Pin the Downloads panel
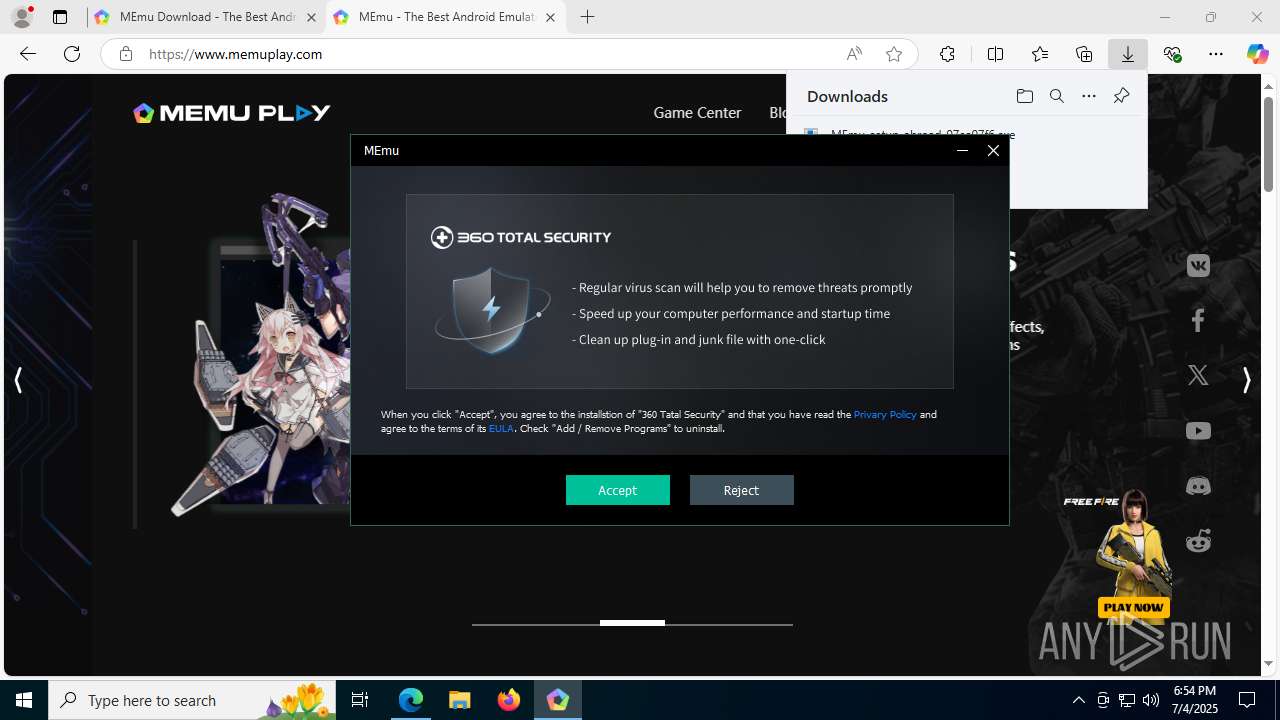The image size is (1280, 720). (x=1121, y=96)
